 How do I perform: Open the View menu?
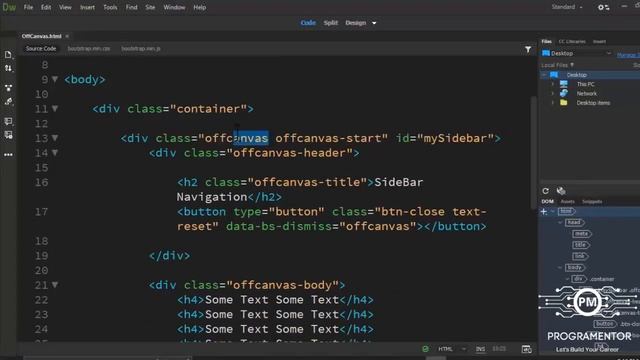tap(65, 7)
